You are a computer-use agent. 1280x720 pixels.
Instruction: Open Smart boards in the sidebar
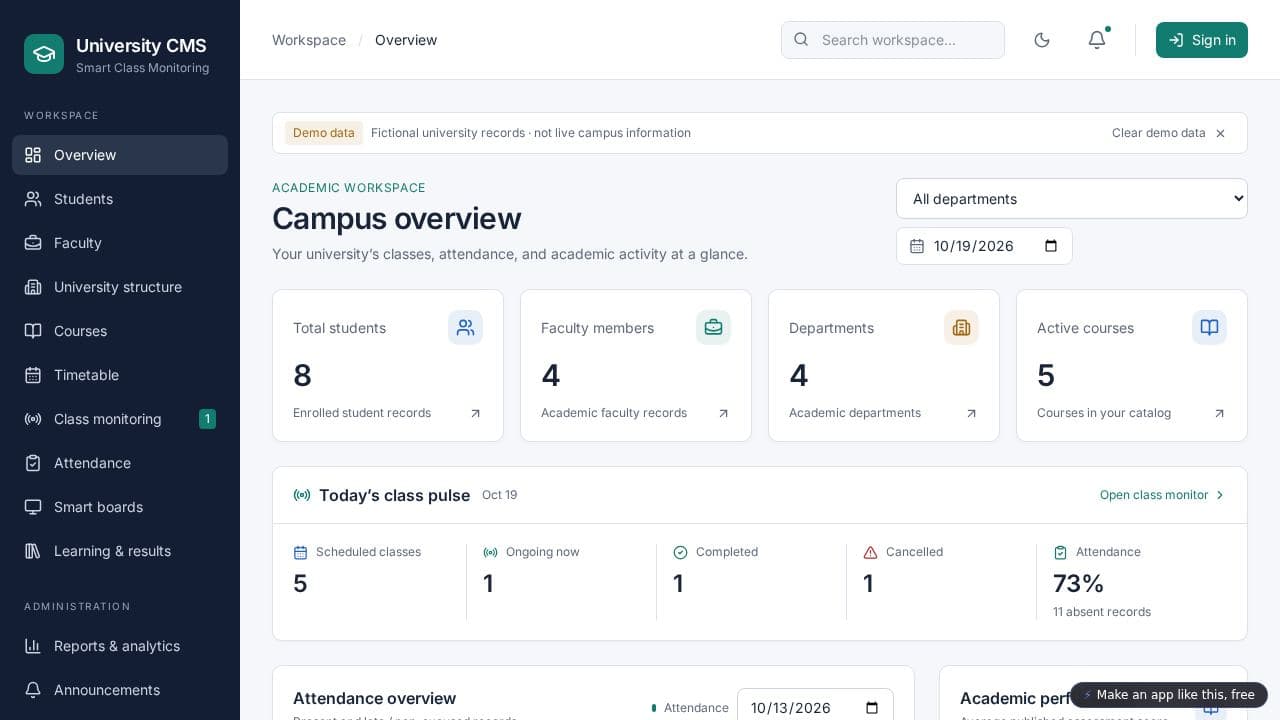(120, 507)
